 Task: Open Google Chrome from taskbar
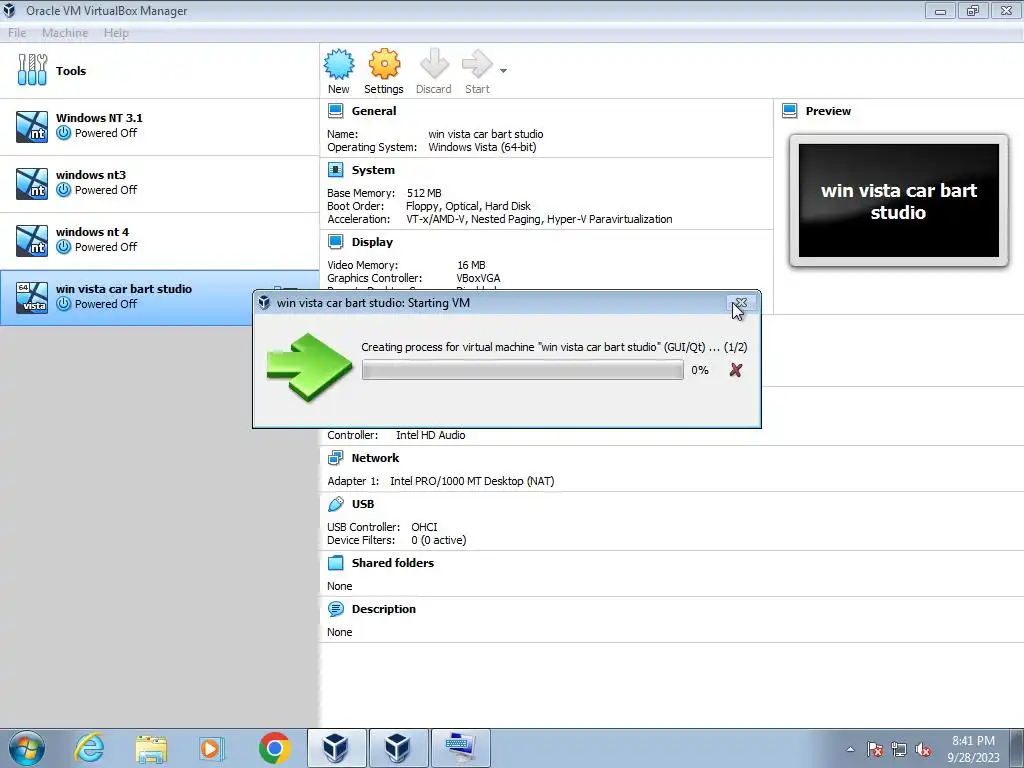click(x=274, y=748)
